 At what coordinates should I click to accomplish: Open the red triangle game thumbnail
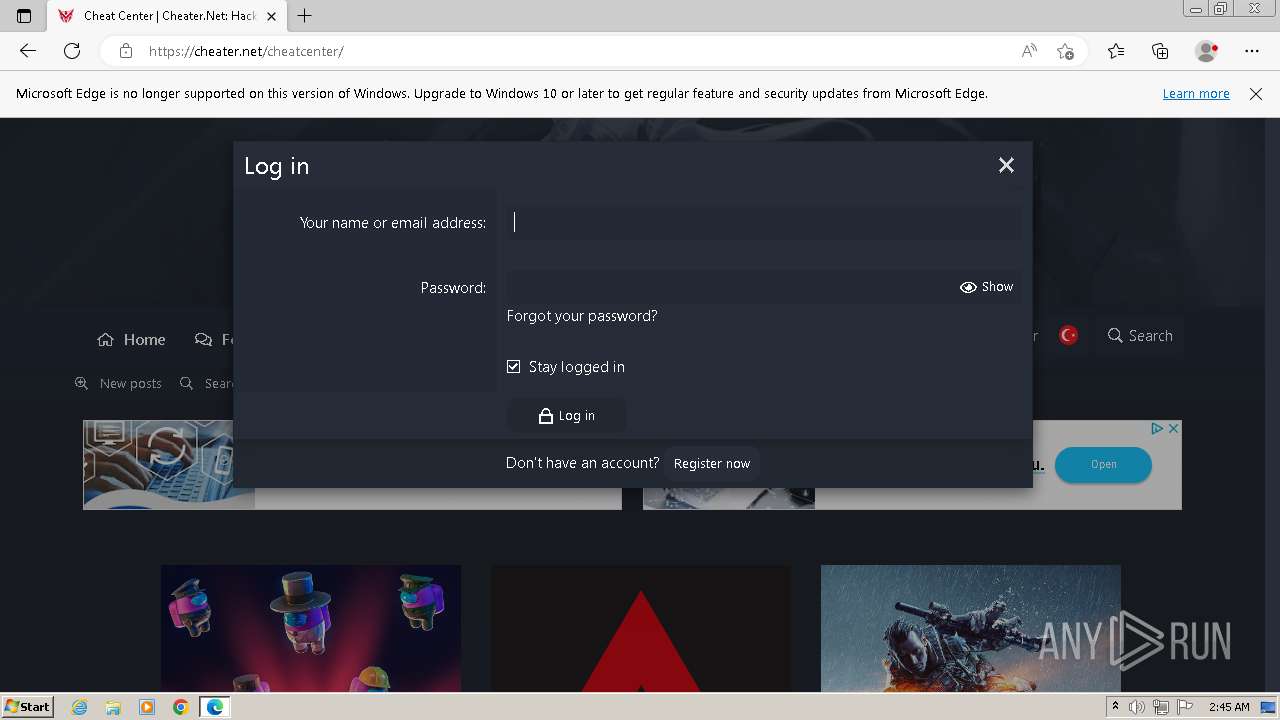(x=640, y=628)
